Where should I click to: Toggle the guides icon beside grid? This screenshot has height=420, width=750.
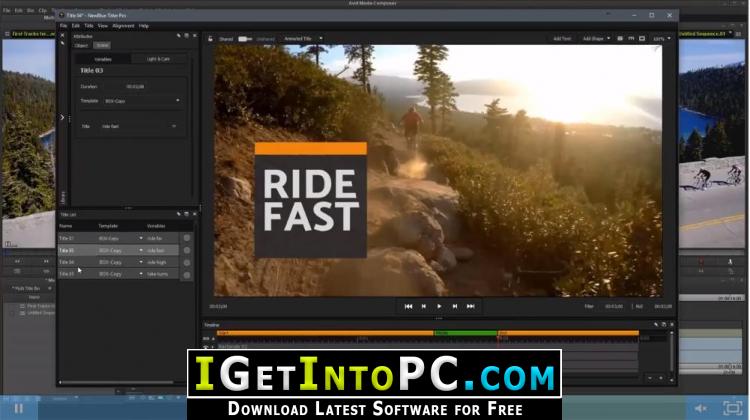(631, 39)
